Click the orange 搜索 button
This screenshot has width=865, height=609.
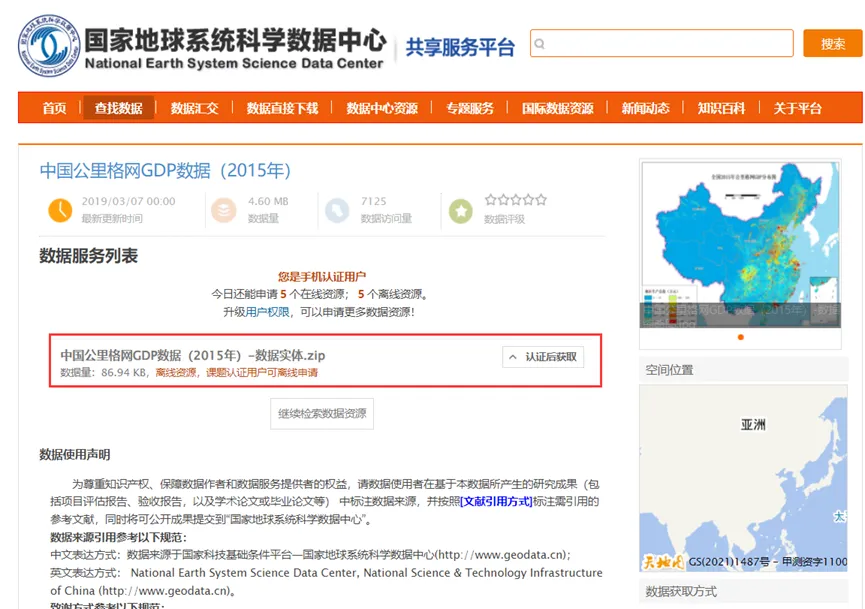(832, 44)
